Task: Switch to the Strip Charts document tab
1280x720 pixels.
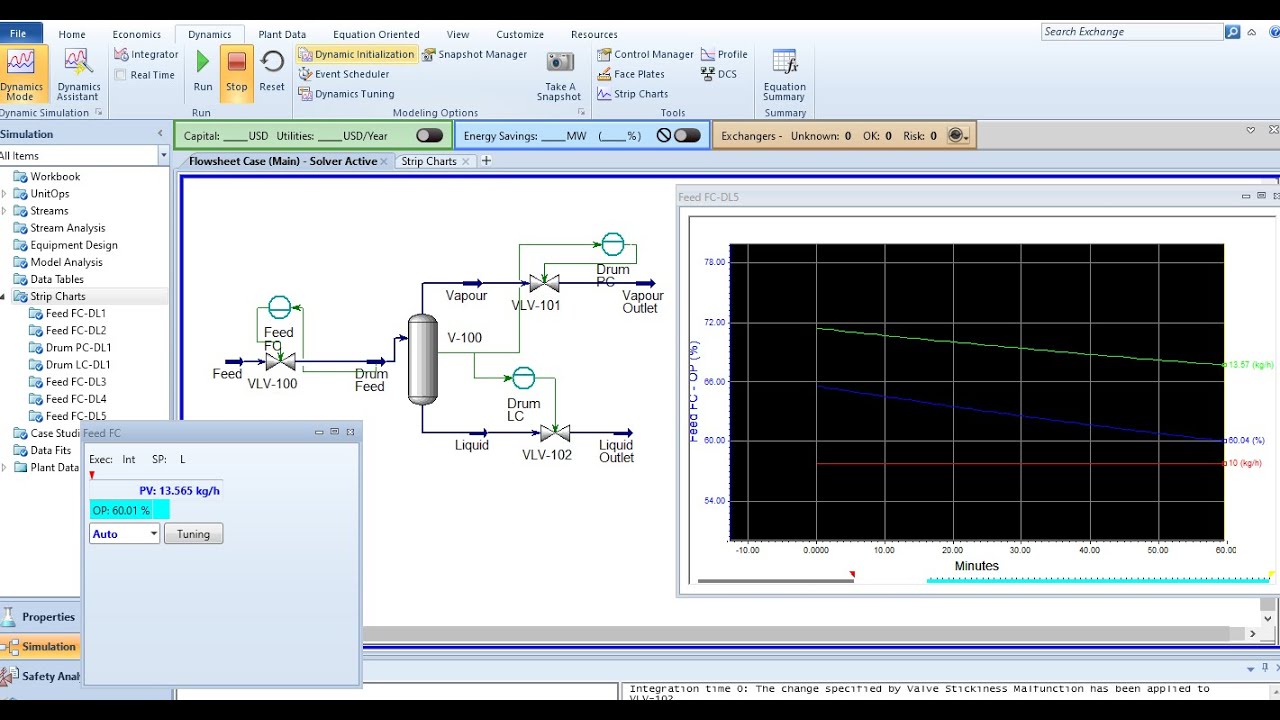Action: (429, 161)
